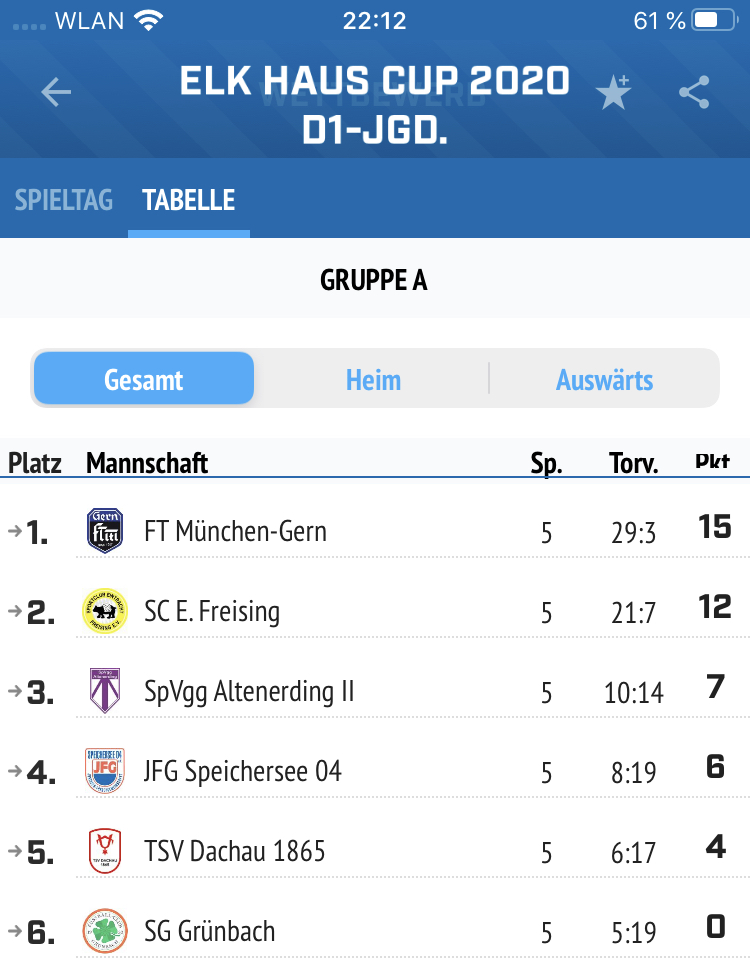Viewport: 750px width, 966px height.
Task: Tap the back arrow icon
Action: (x=56, y=92)
